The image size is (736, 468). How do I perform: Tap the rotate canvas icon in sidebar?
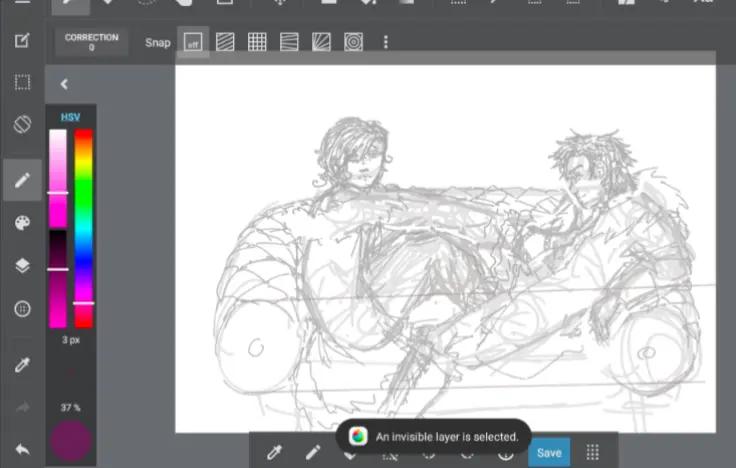(x=22, y=124)
